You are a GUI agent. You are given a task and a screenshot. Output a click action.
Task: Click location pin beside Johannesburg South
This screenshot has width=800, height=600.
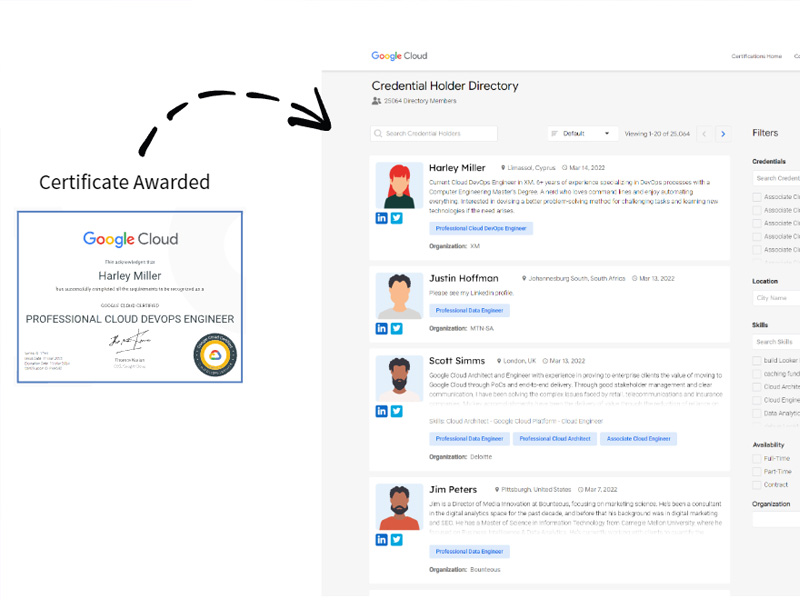click(524, 279)
